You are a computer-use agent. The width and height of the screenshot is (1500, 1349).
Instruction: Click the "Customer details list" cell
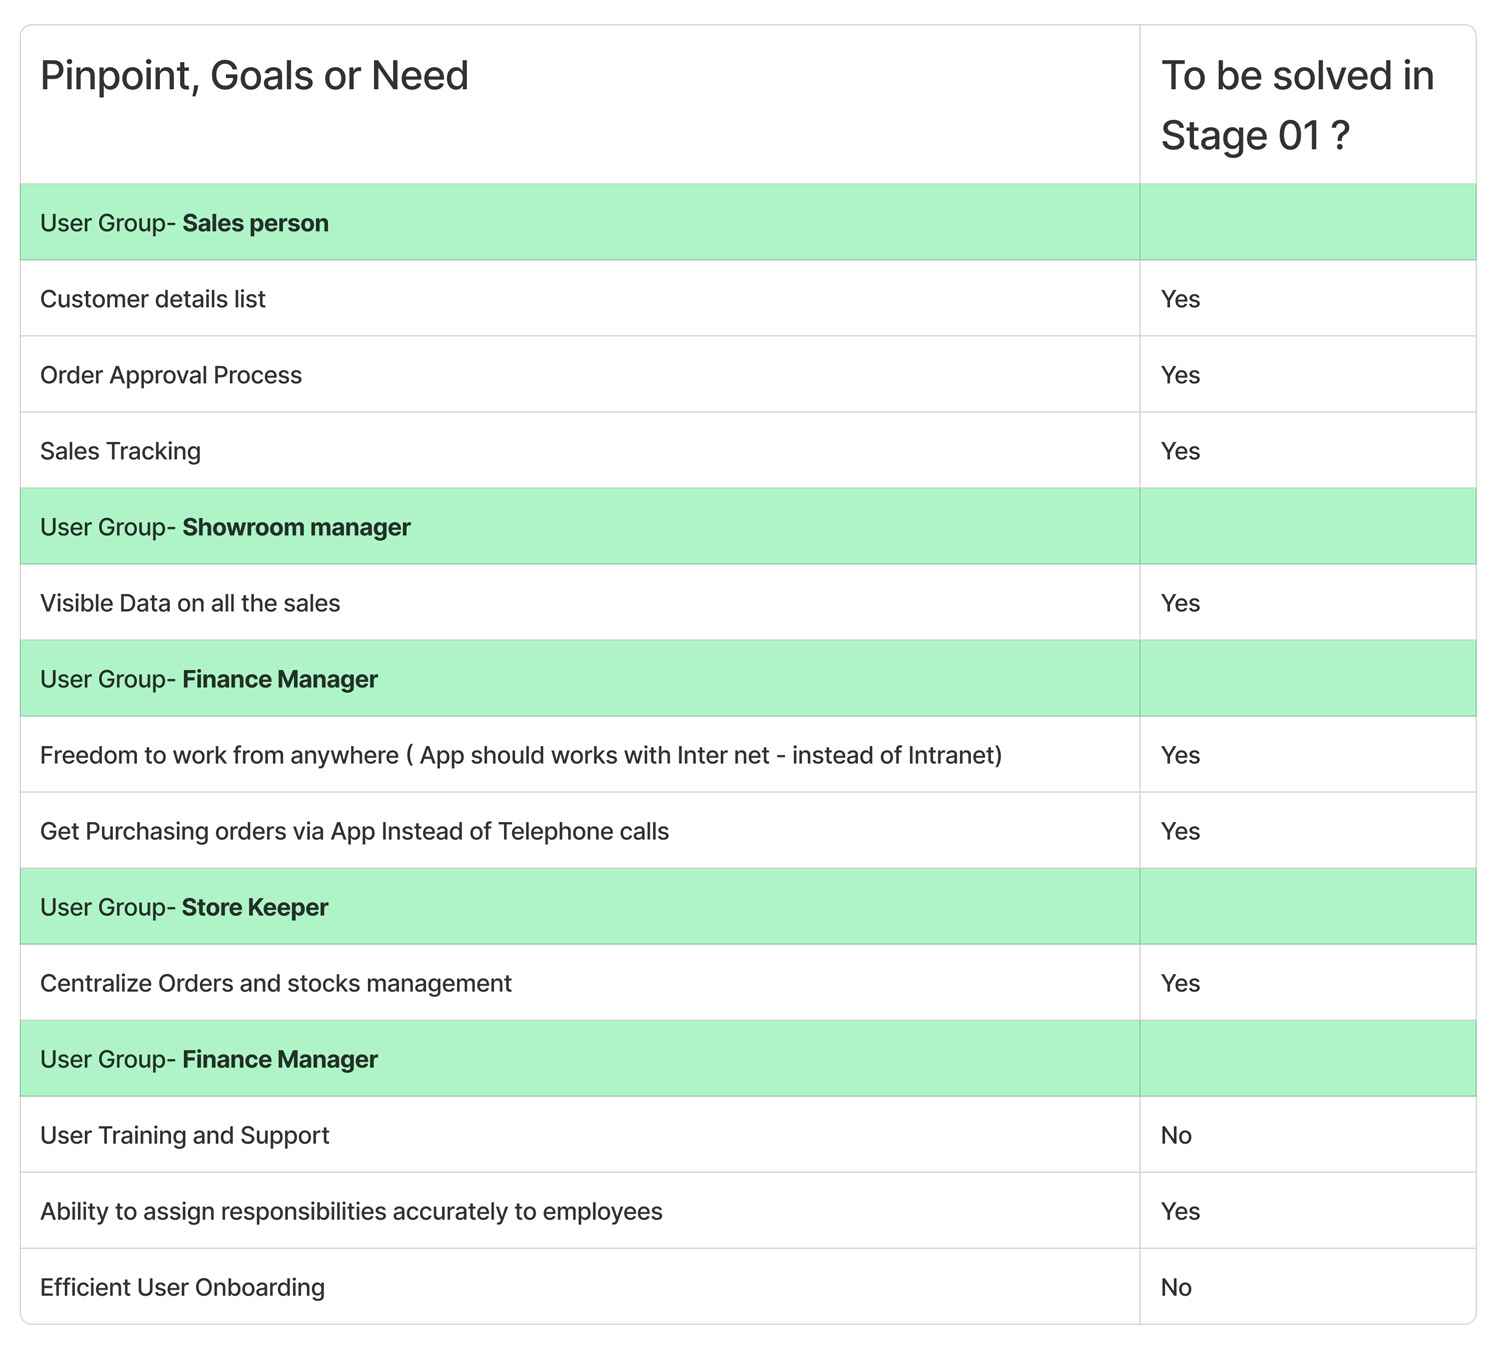153,299
